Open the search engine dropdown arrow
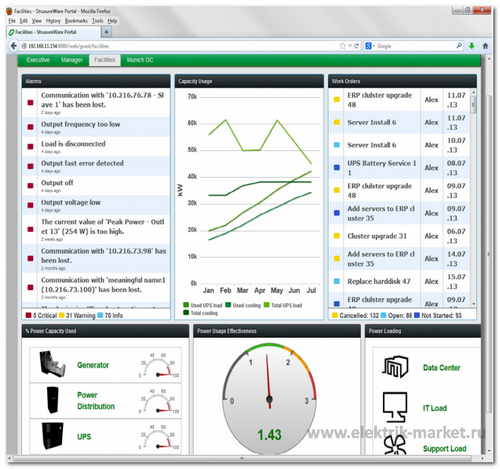 point(374,46)
